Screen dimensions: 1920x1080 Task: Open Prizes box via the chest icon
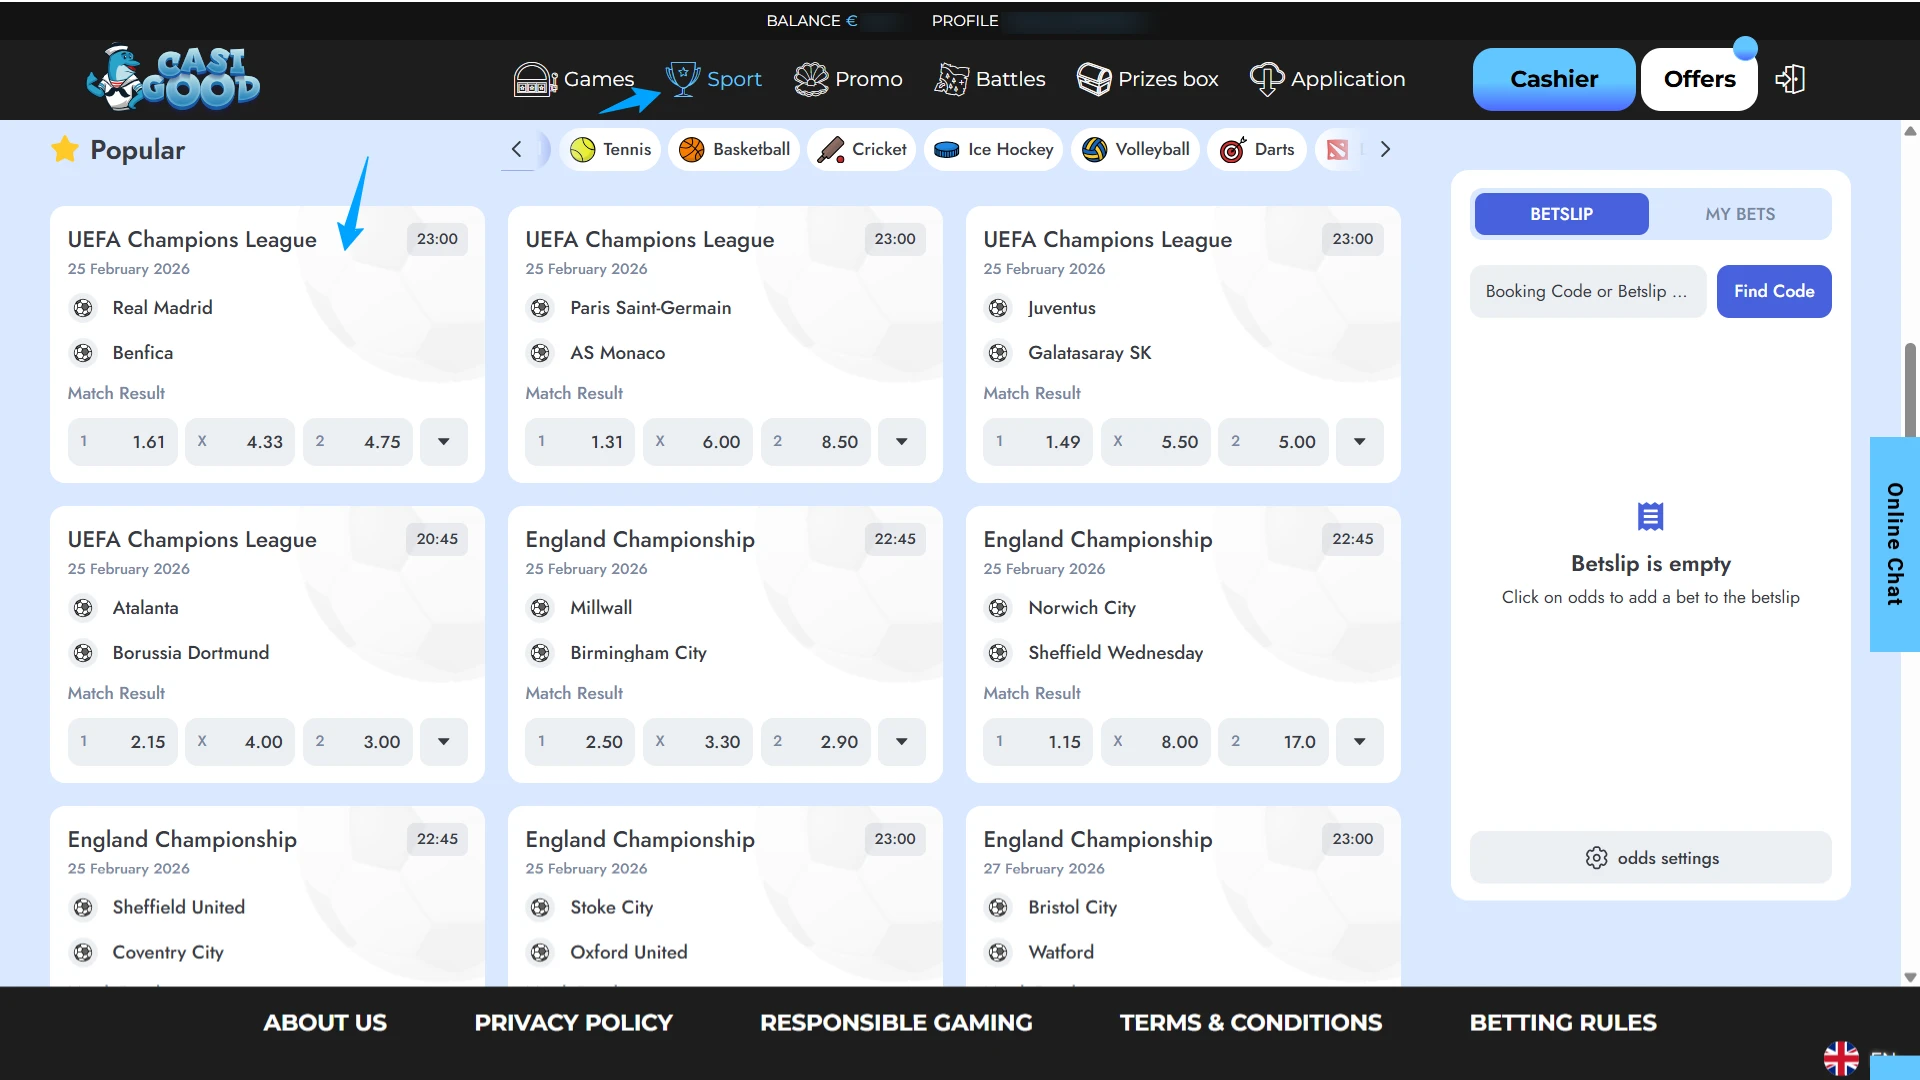(x=1092, y=78)
